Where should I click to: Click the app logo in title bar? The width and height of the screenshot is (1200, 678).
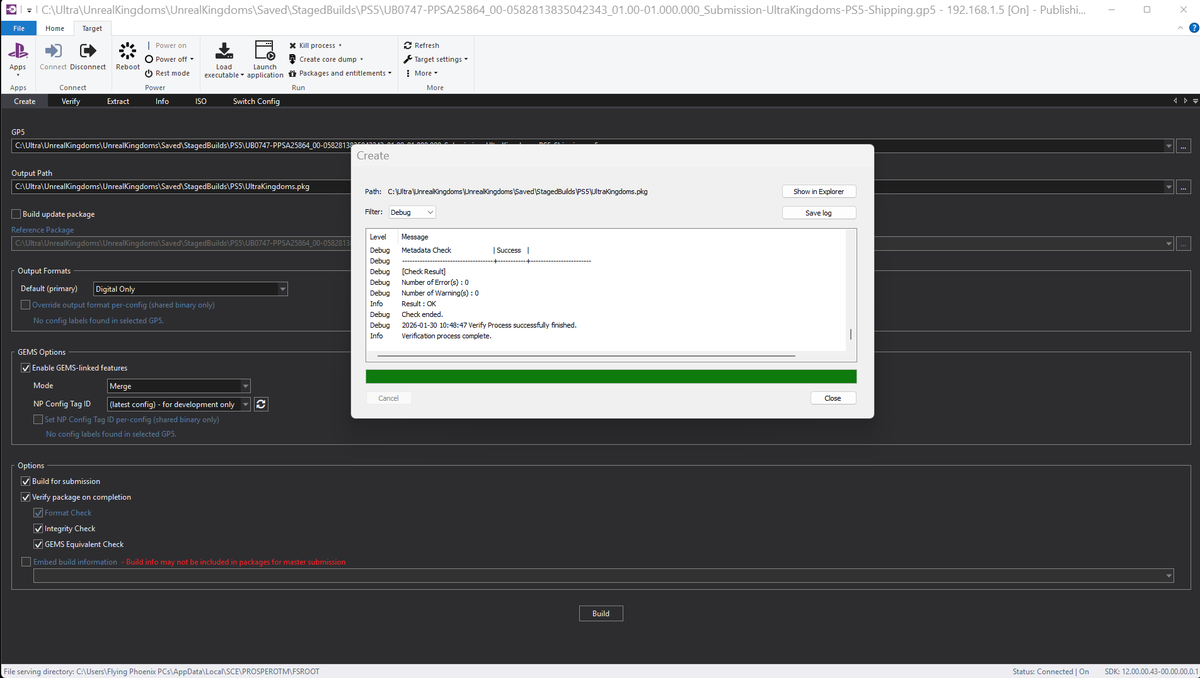click(9, 10)
